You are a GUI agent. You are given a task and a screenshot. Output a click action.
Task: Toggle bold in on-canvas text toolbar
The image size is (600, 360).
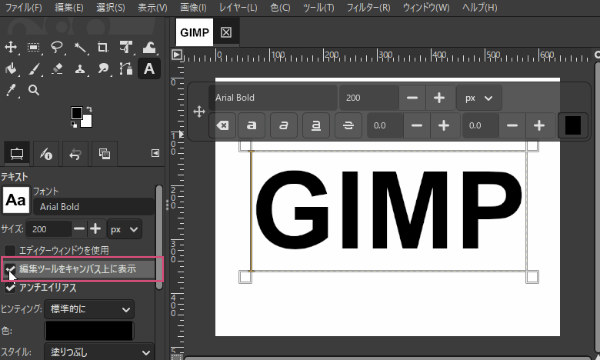(251, 125)
